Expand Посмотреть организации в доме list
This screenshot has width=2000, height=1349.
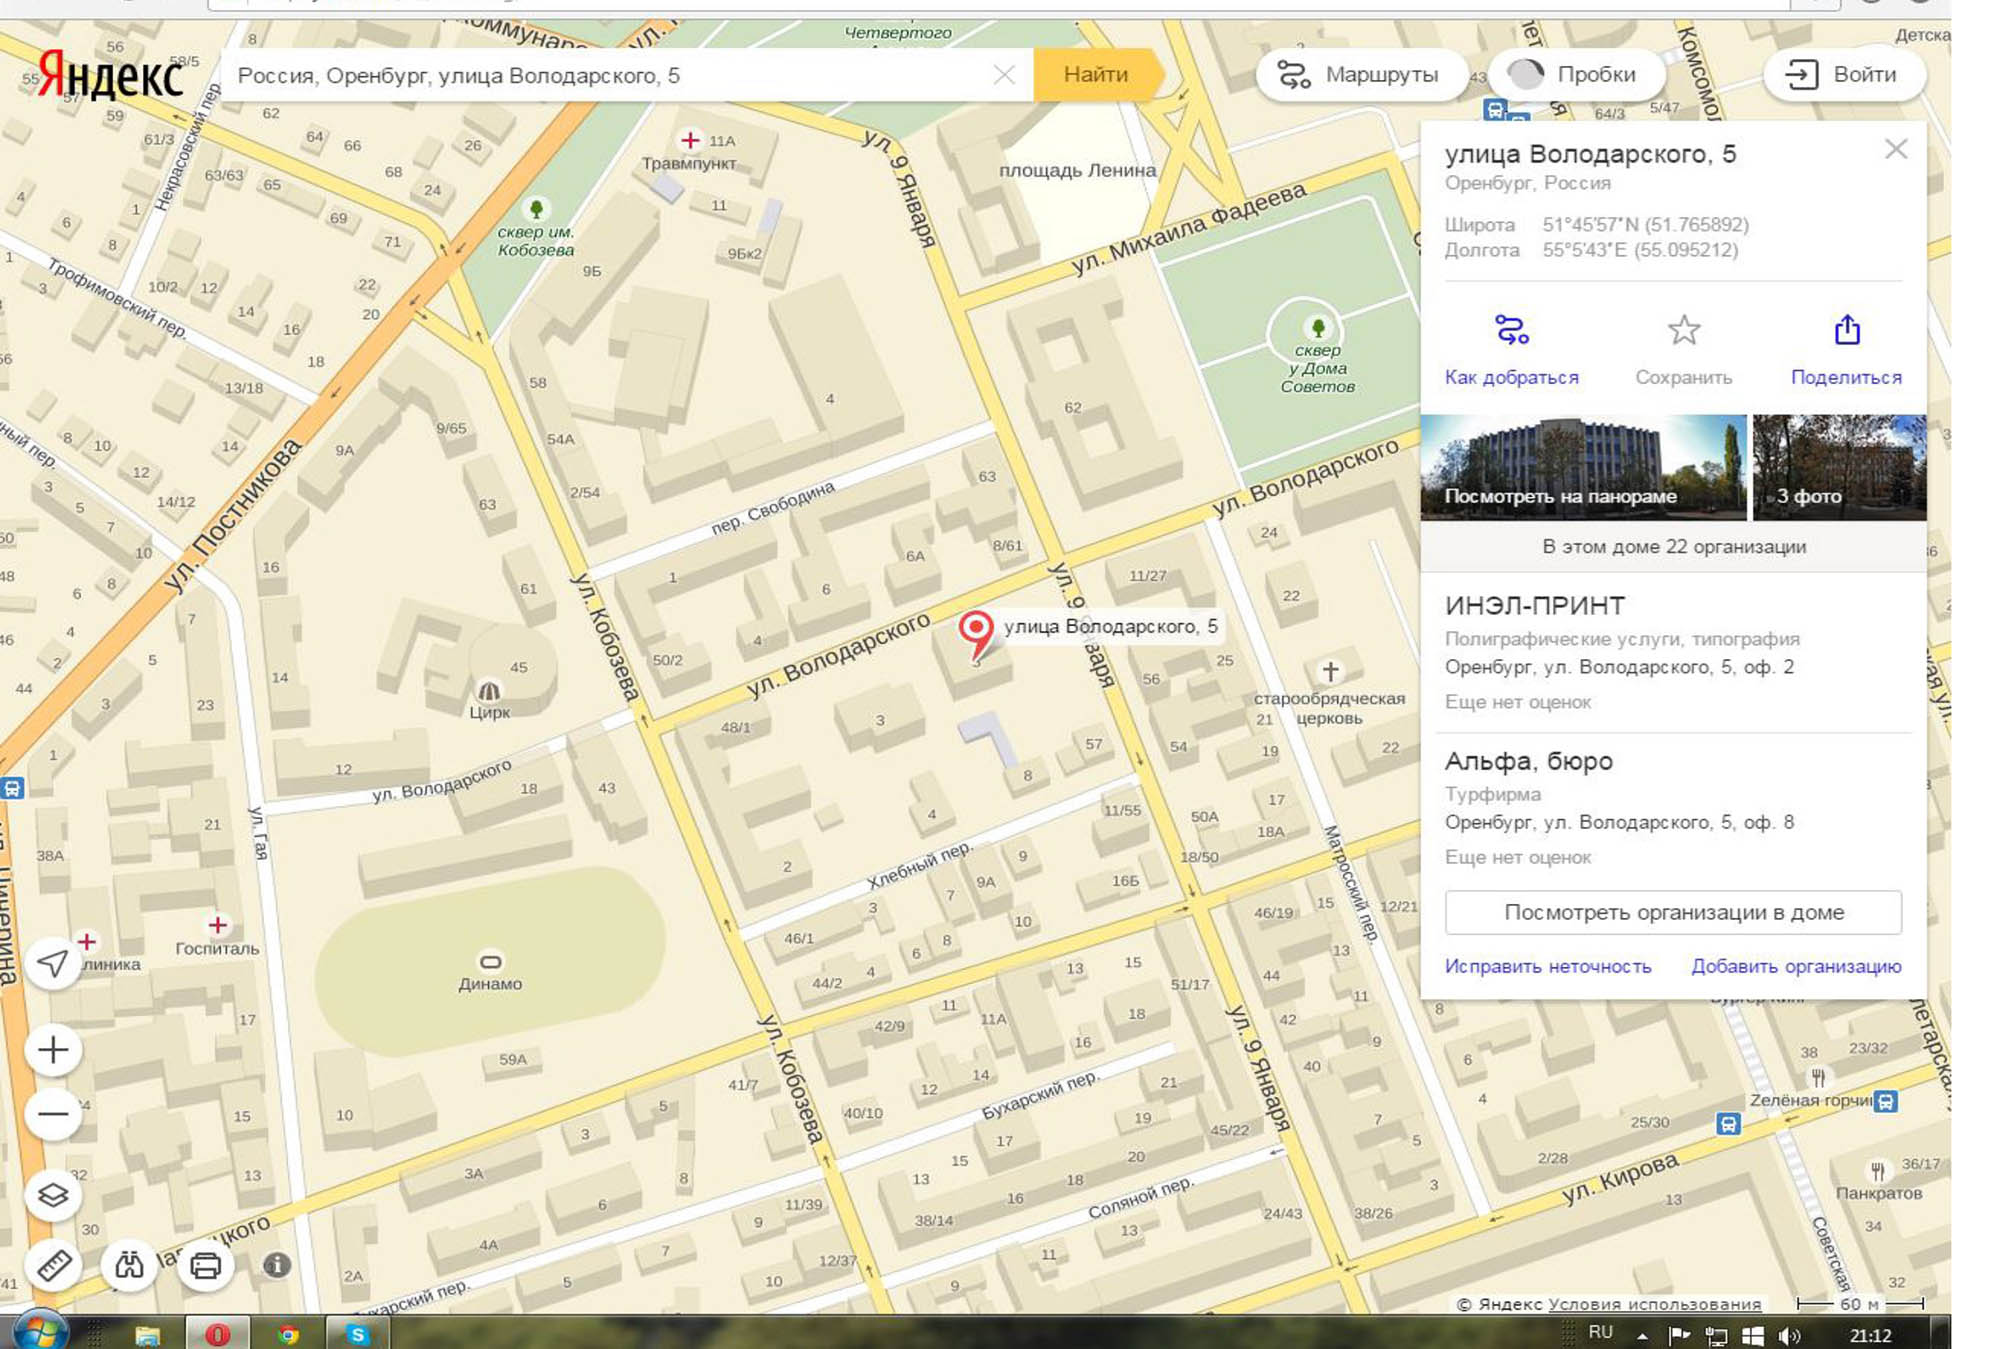[1673, 912]
